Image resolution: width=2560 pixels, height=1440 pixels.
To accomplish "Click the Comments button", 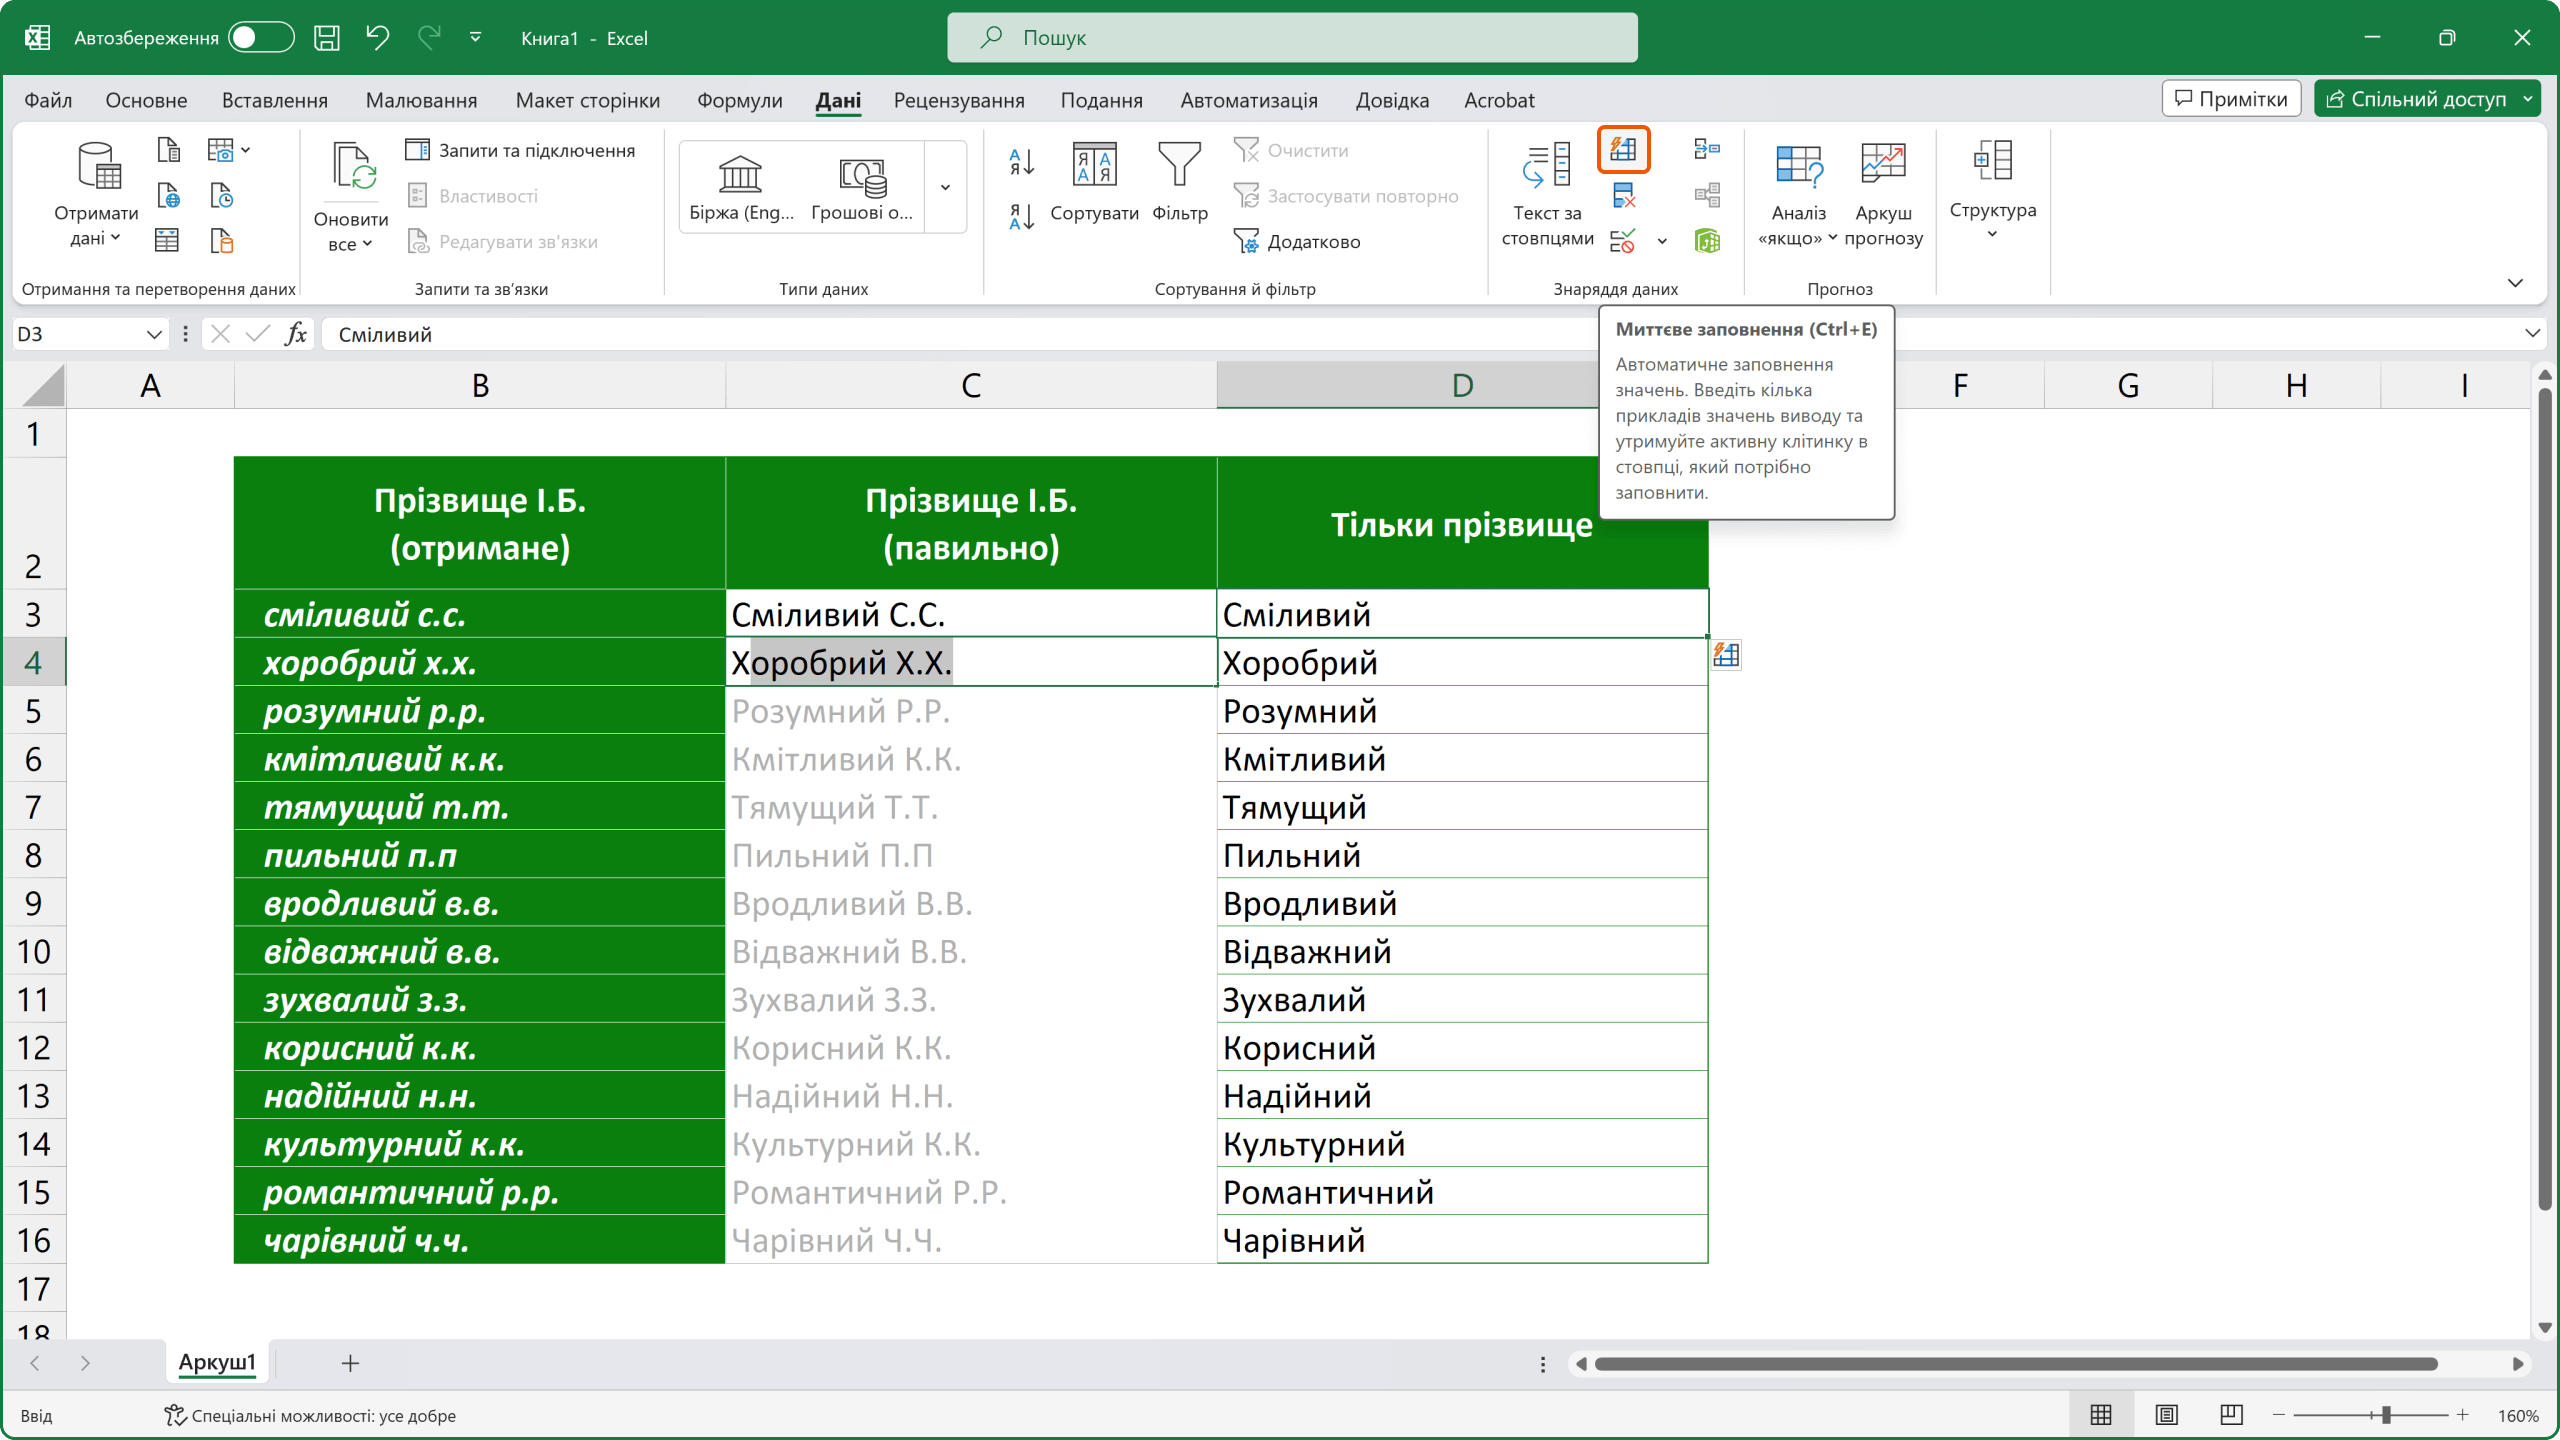I will [x=2231, y=99].
